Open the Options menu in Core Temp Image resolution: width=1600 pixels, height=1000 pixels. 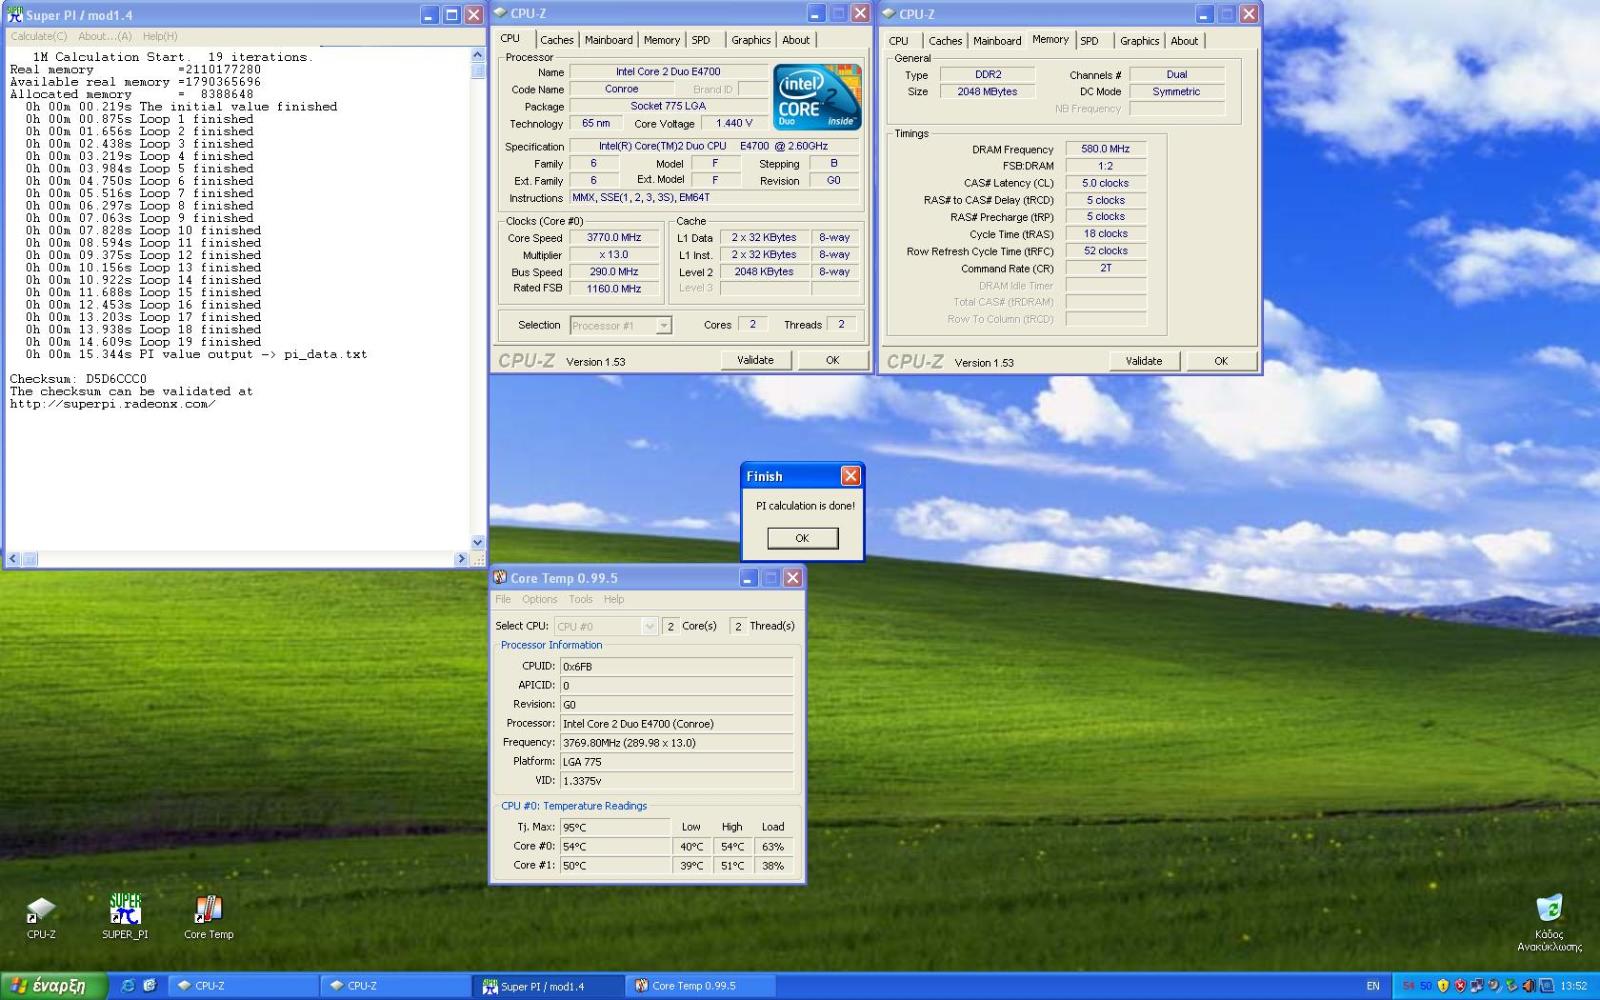[540, 599]
